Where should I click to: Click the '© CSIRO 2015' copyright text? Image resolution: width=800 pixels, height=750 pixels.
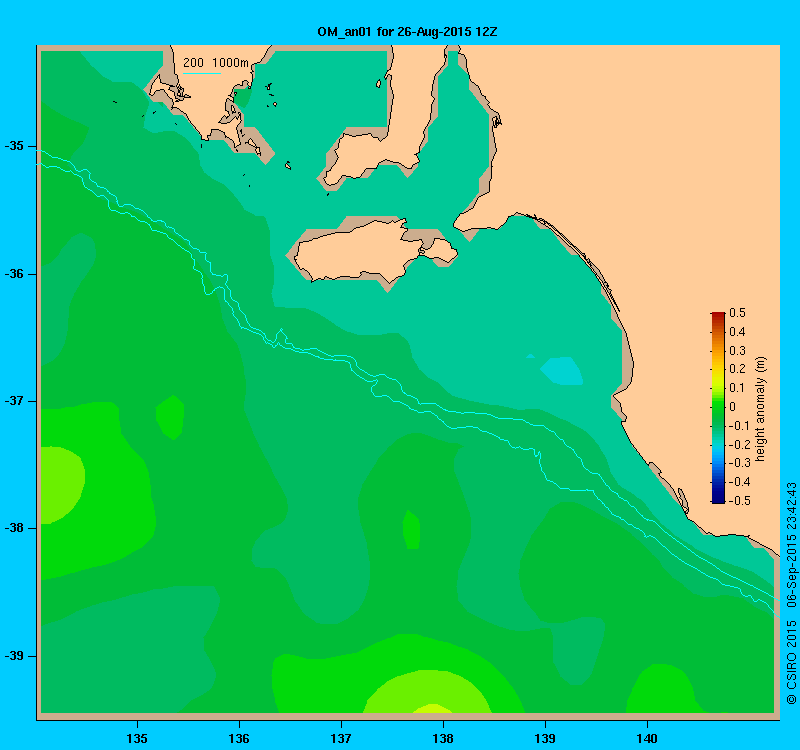pyautogui.click(x=791, y=662)
